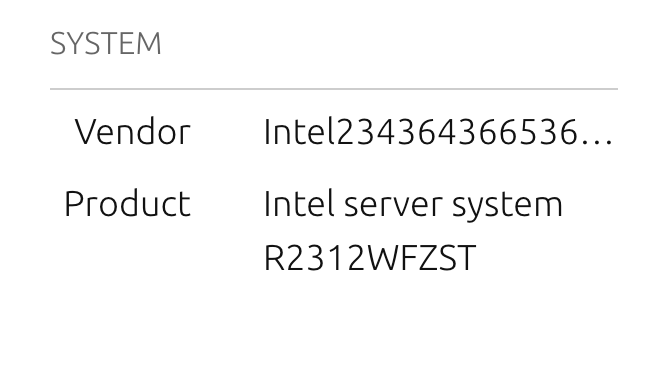This screenshot has height=384, width=662.
Task: Click the word server in Product value
Action: [x=393, y=206]
